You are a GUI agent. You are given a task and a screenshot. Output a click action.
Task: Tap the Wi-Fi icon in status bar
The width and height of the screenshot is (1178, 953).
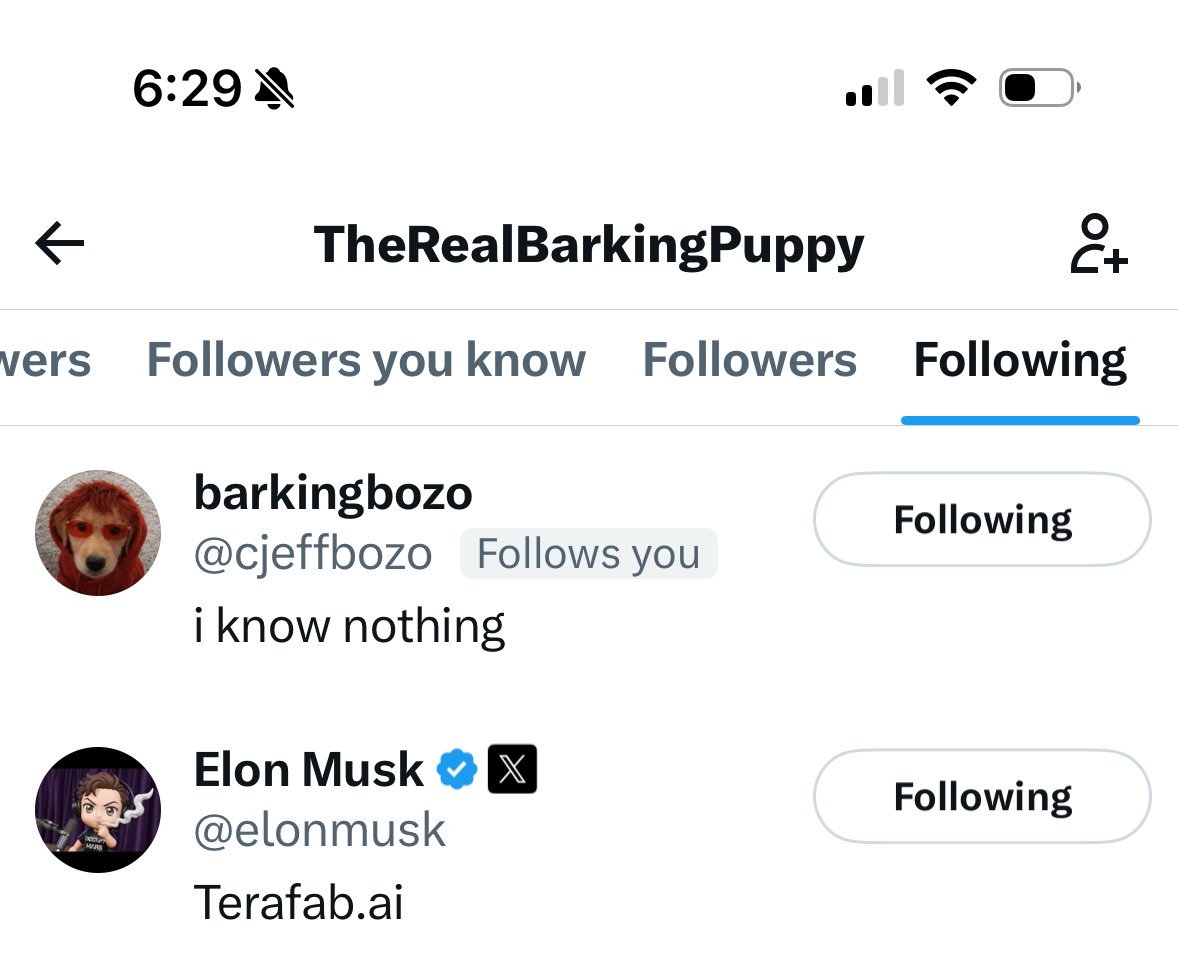[x=950, y=89]
